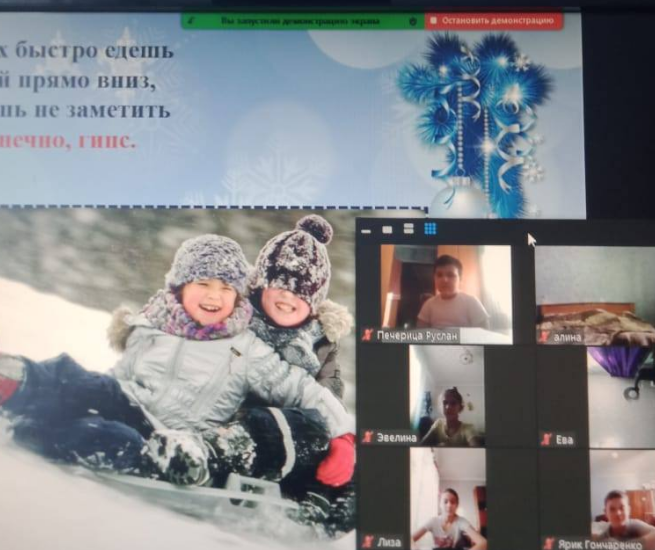Image resolution: width=655 pixels, height=550 pixels.
Task: Click the muted mic icon next to Лиза
Action: point(368,541)
